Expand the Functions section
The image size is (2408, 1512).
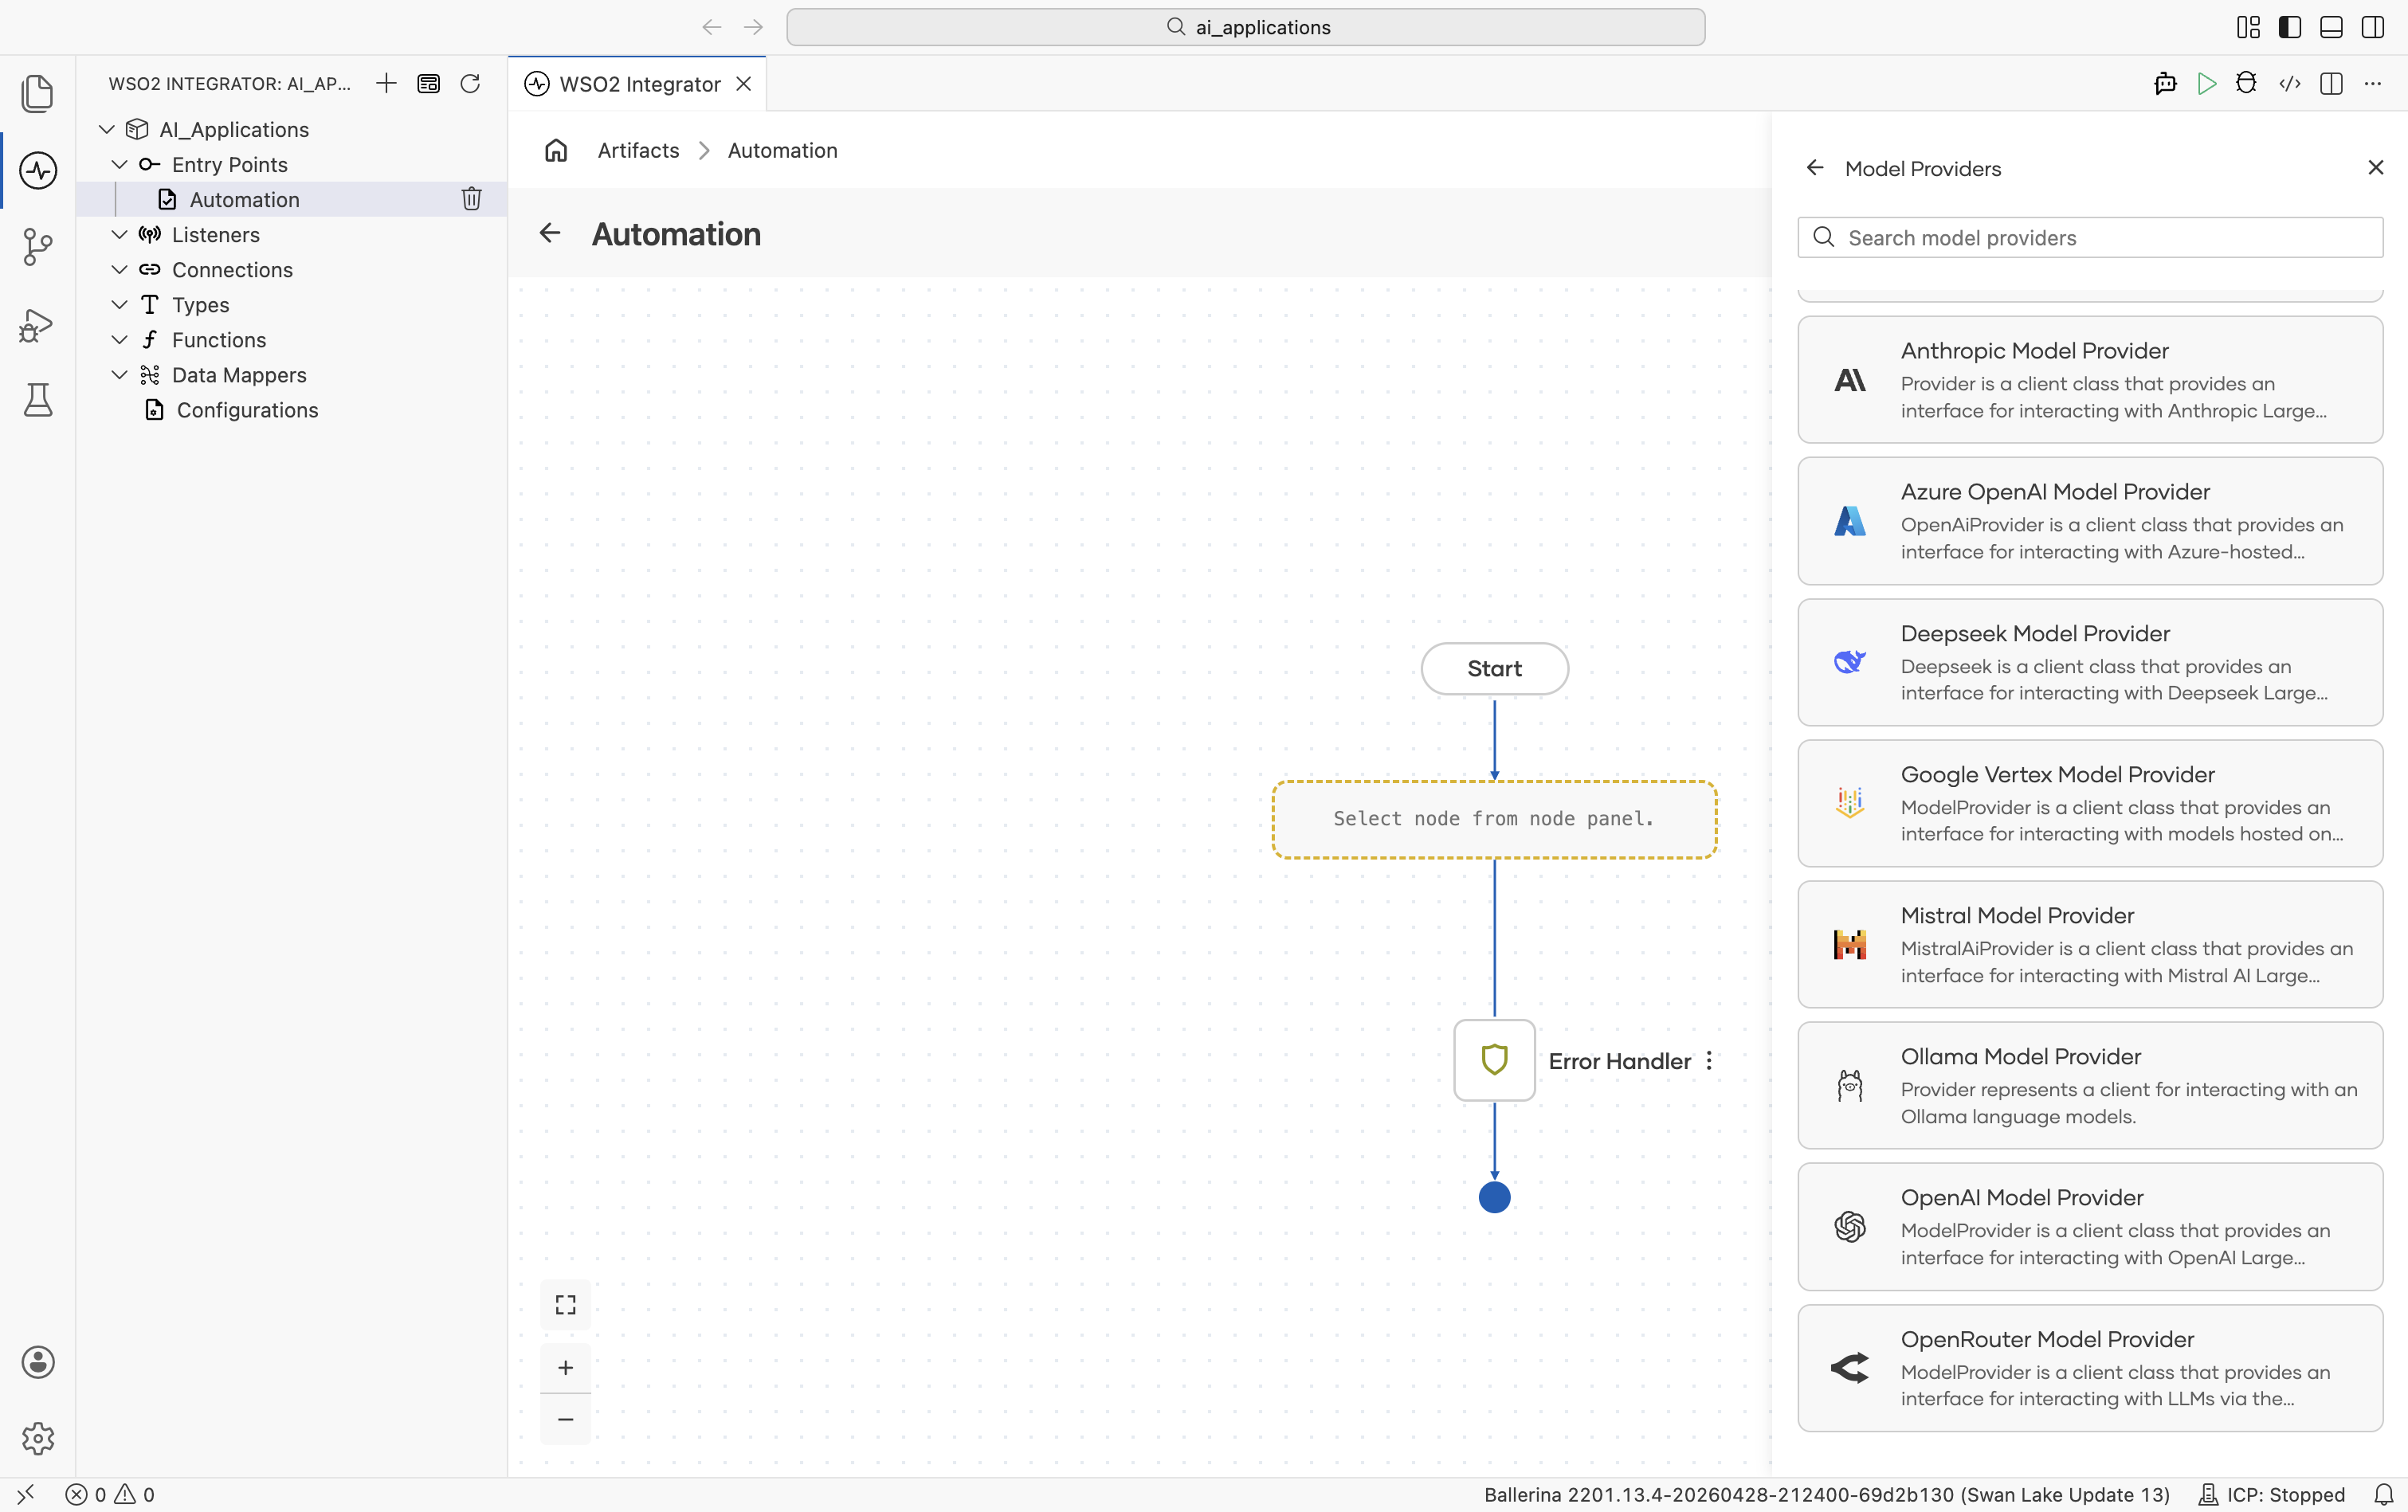click(119, 339)
